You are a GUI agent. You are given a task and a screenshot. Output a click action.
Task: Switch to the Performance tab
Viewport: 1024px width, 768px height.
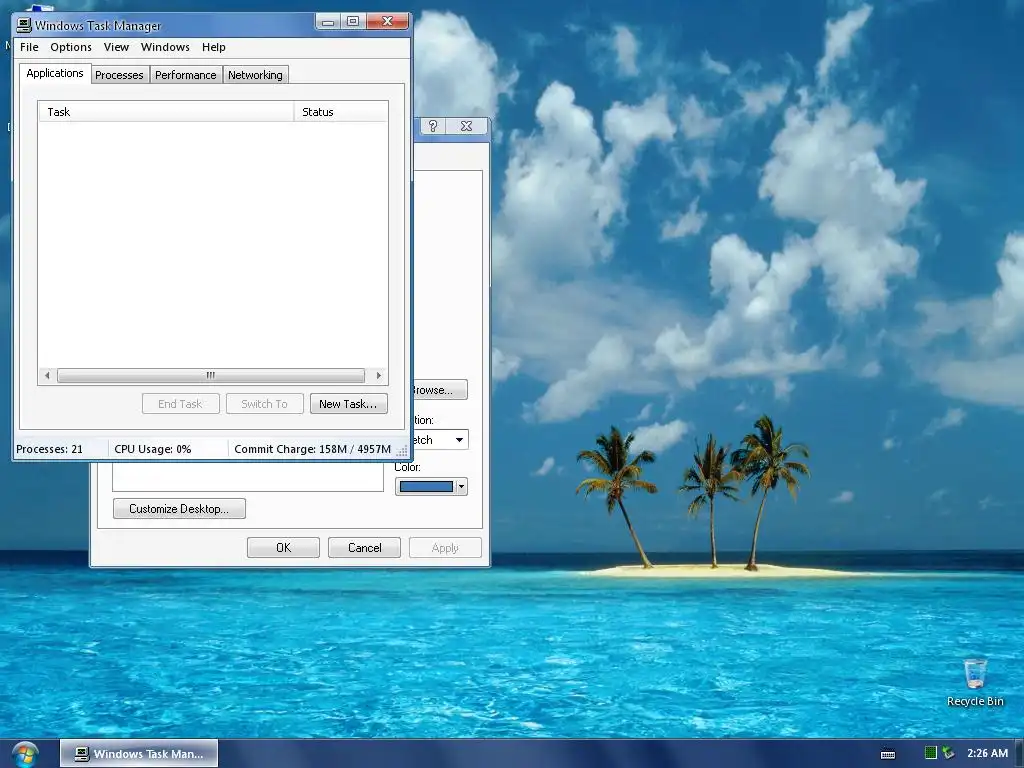coord(185,75)
